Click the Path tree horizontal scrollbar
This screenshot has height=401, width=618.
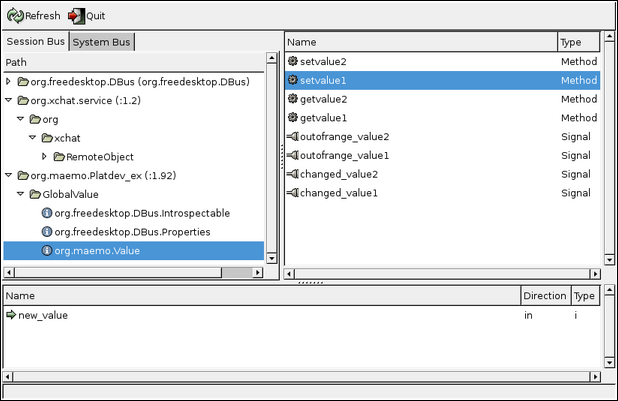click(134, 273)
